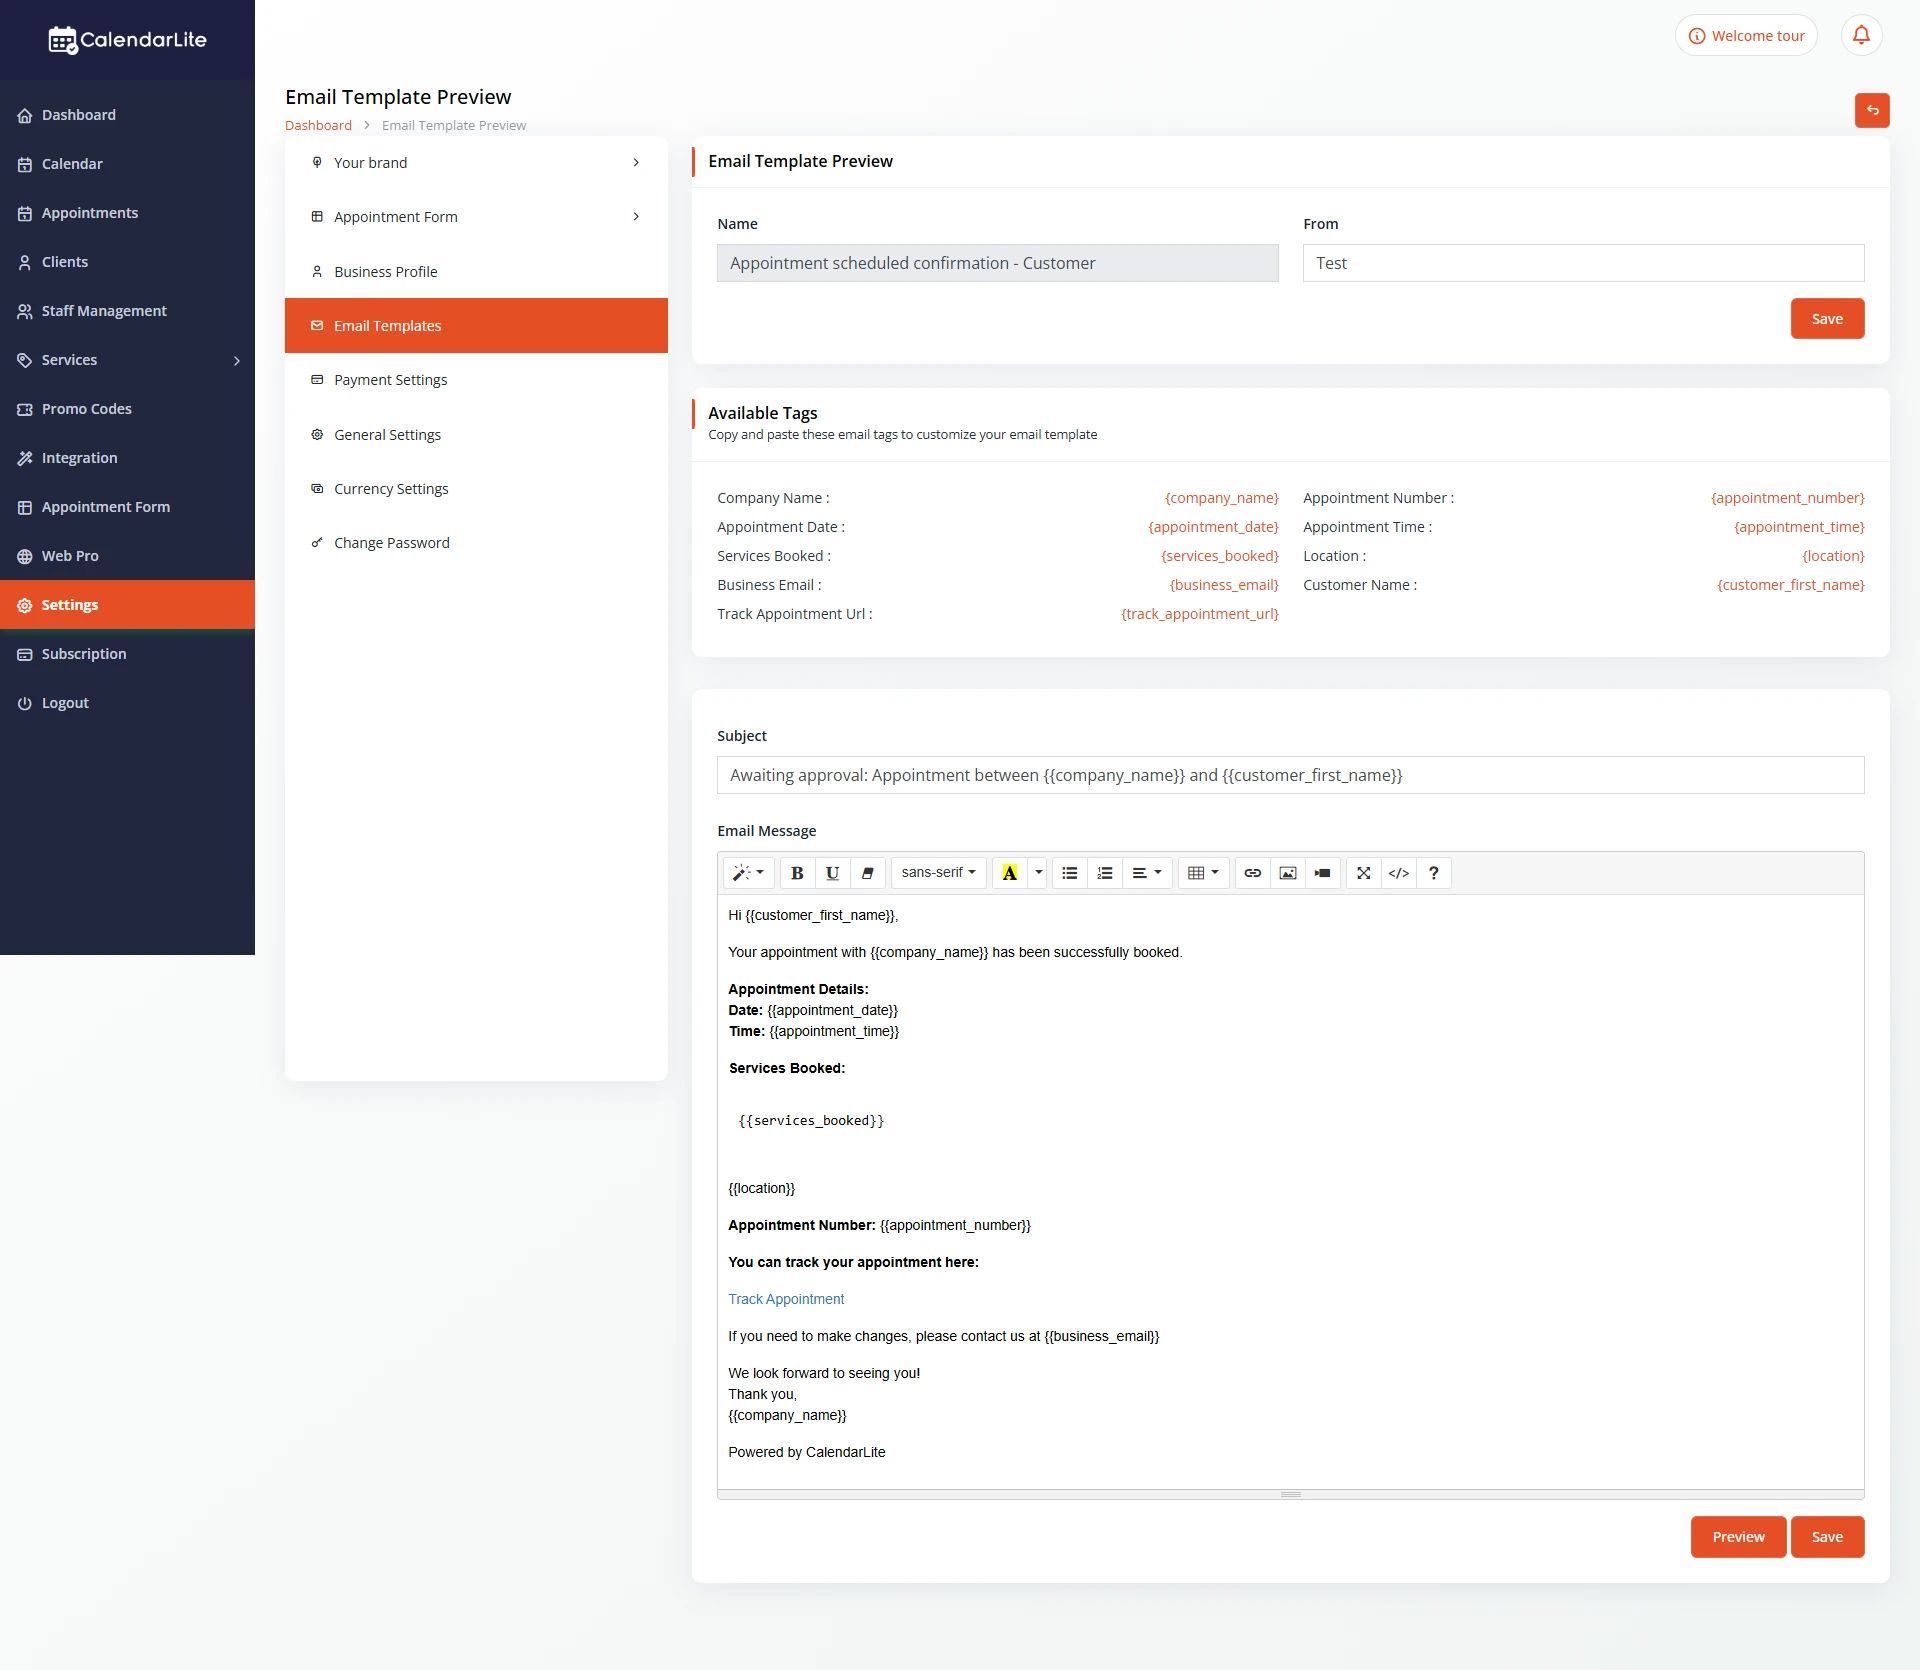
Task: Click the orange back arrow button
Action: tap(1872, 110)
